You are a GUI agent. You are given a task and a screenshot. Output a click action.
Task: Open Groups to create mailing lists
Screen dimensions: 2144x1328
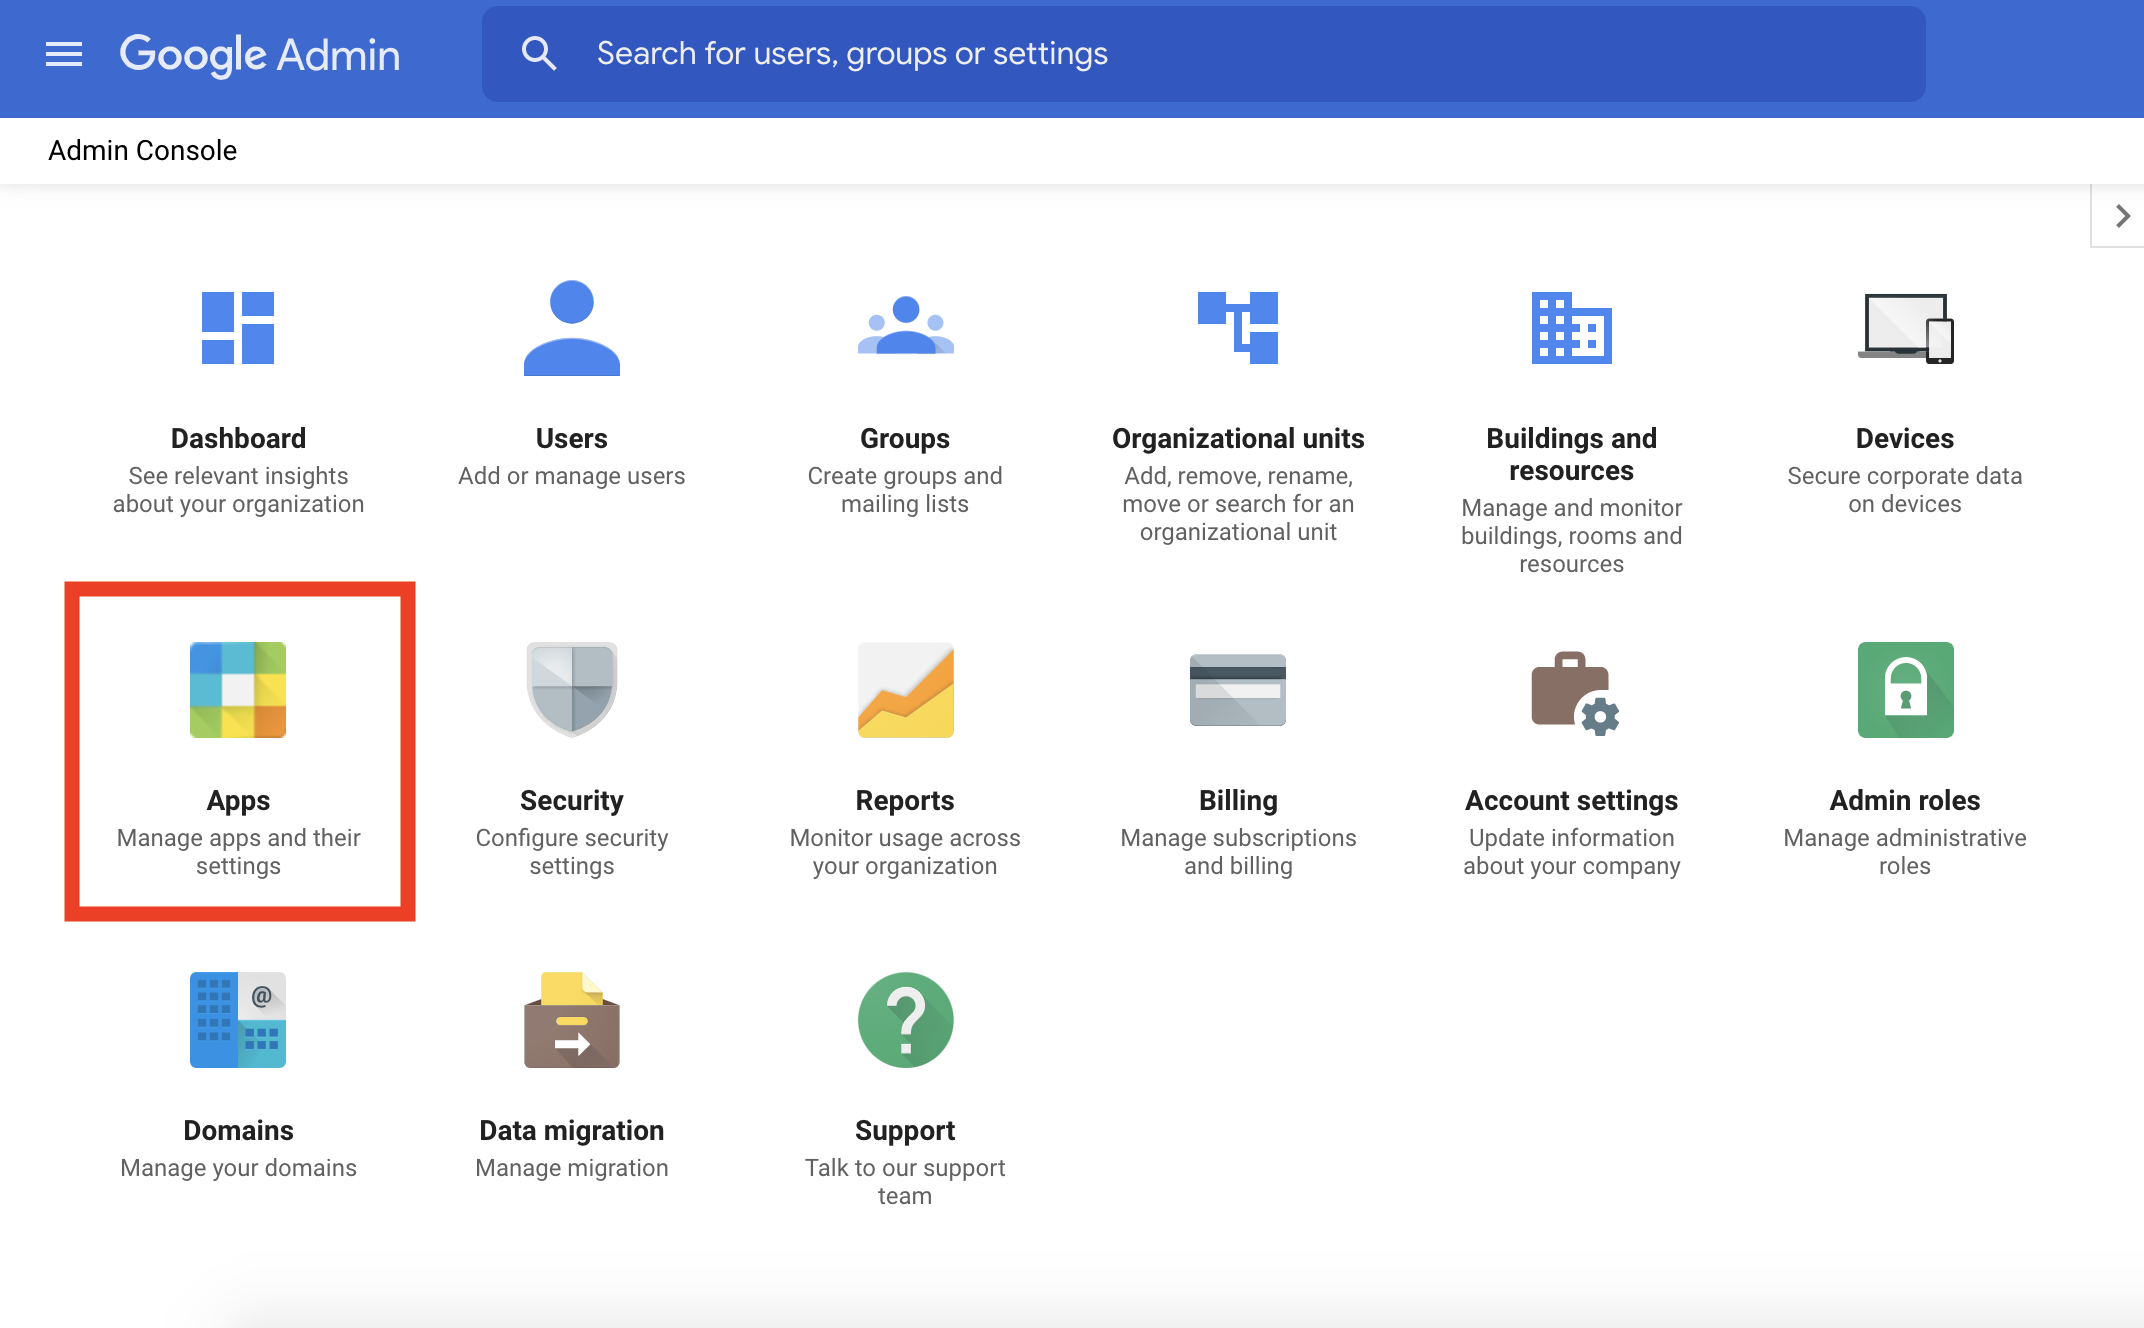[x=905, y=398]
